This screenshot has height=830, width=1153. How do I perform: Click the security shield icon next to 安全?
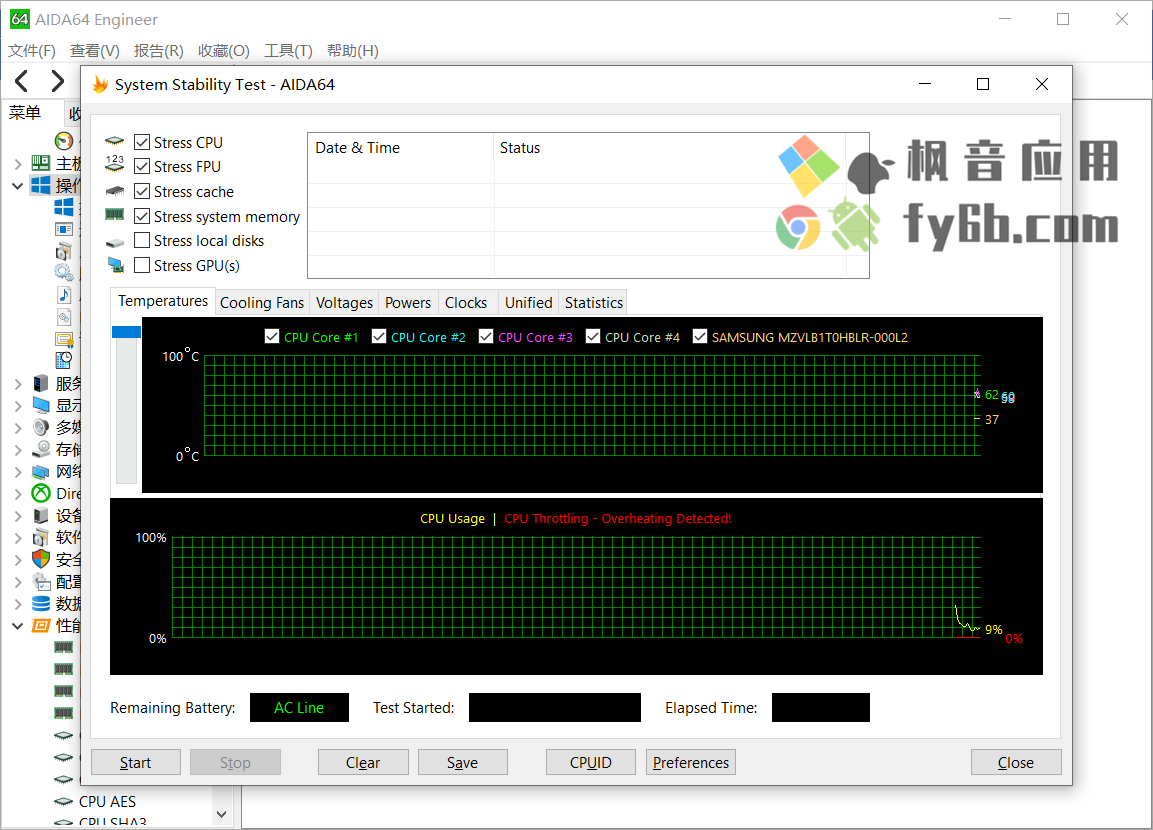(40, 559)
